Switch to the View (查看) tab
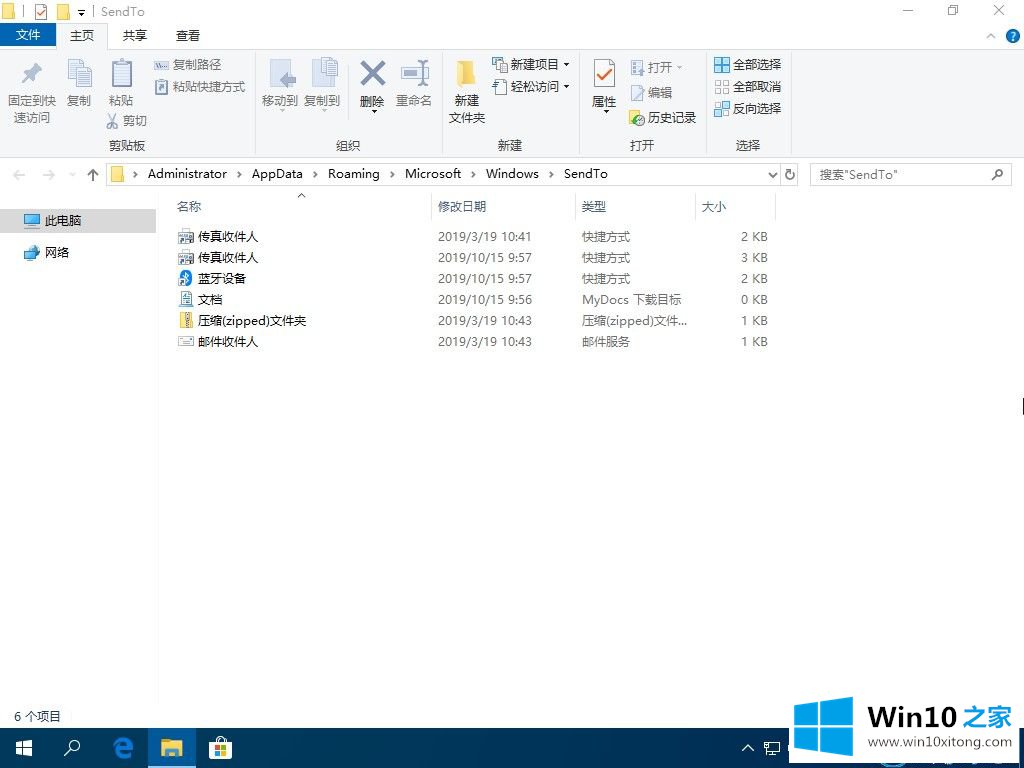Image resolution: width=1024 pixels, height=768 pixels. [x=188, y=35]
